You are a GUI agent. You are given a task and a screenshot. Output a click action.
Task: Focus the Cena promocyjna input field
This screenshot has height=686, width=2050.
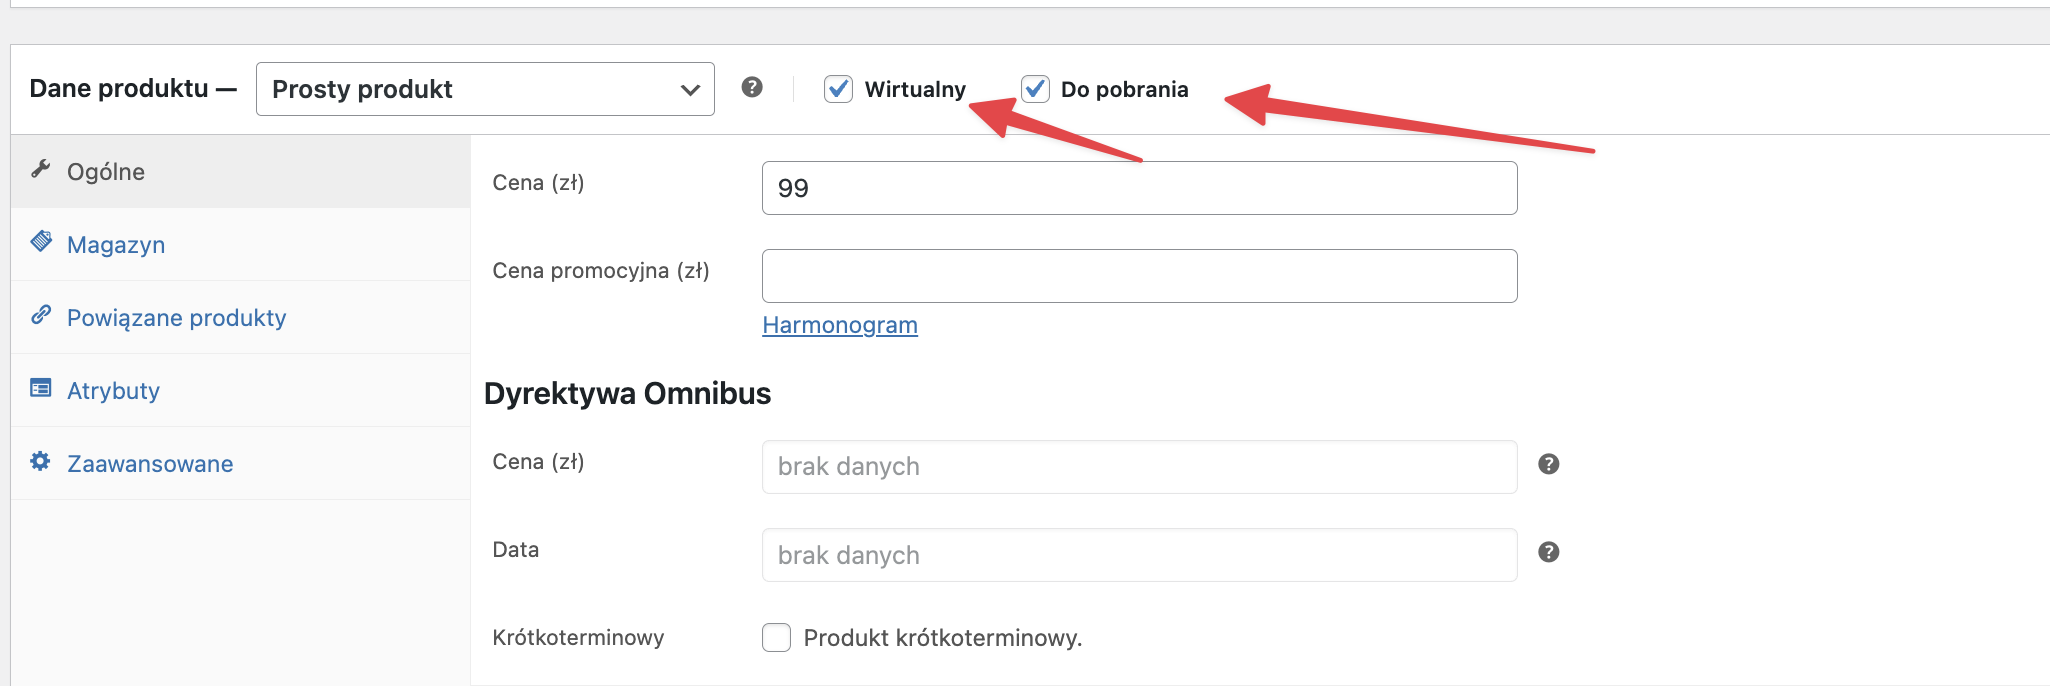coord(1139,276)
